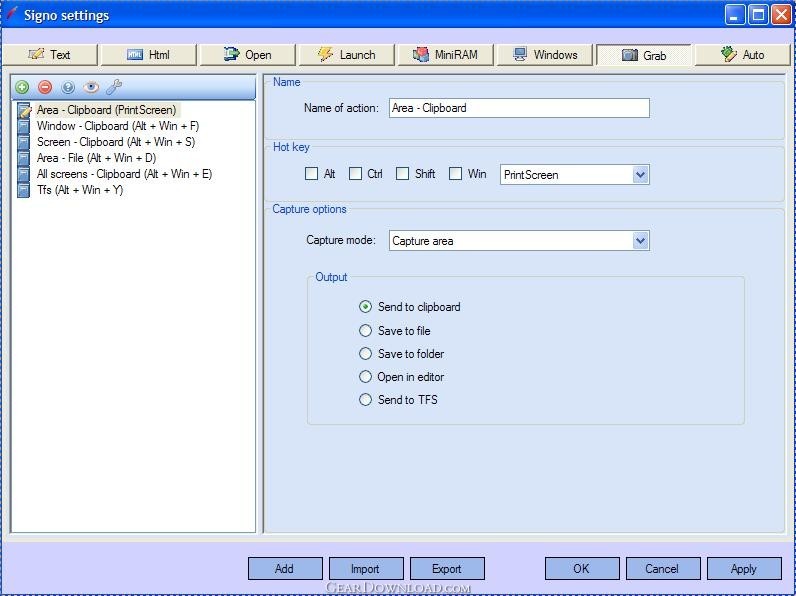Click the green add action icon
Screen dimensions: 796x596
click(x=22, y=87)
